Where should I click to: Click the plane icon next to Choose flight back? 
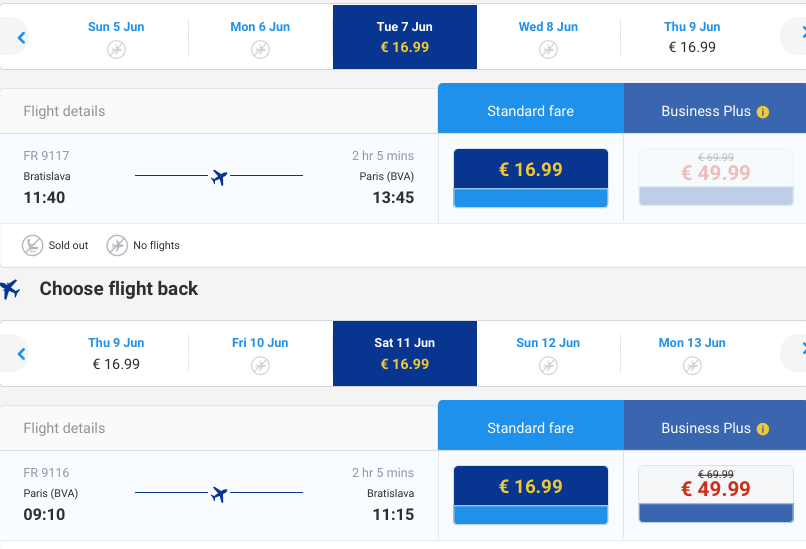coord(10,289)
